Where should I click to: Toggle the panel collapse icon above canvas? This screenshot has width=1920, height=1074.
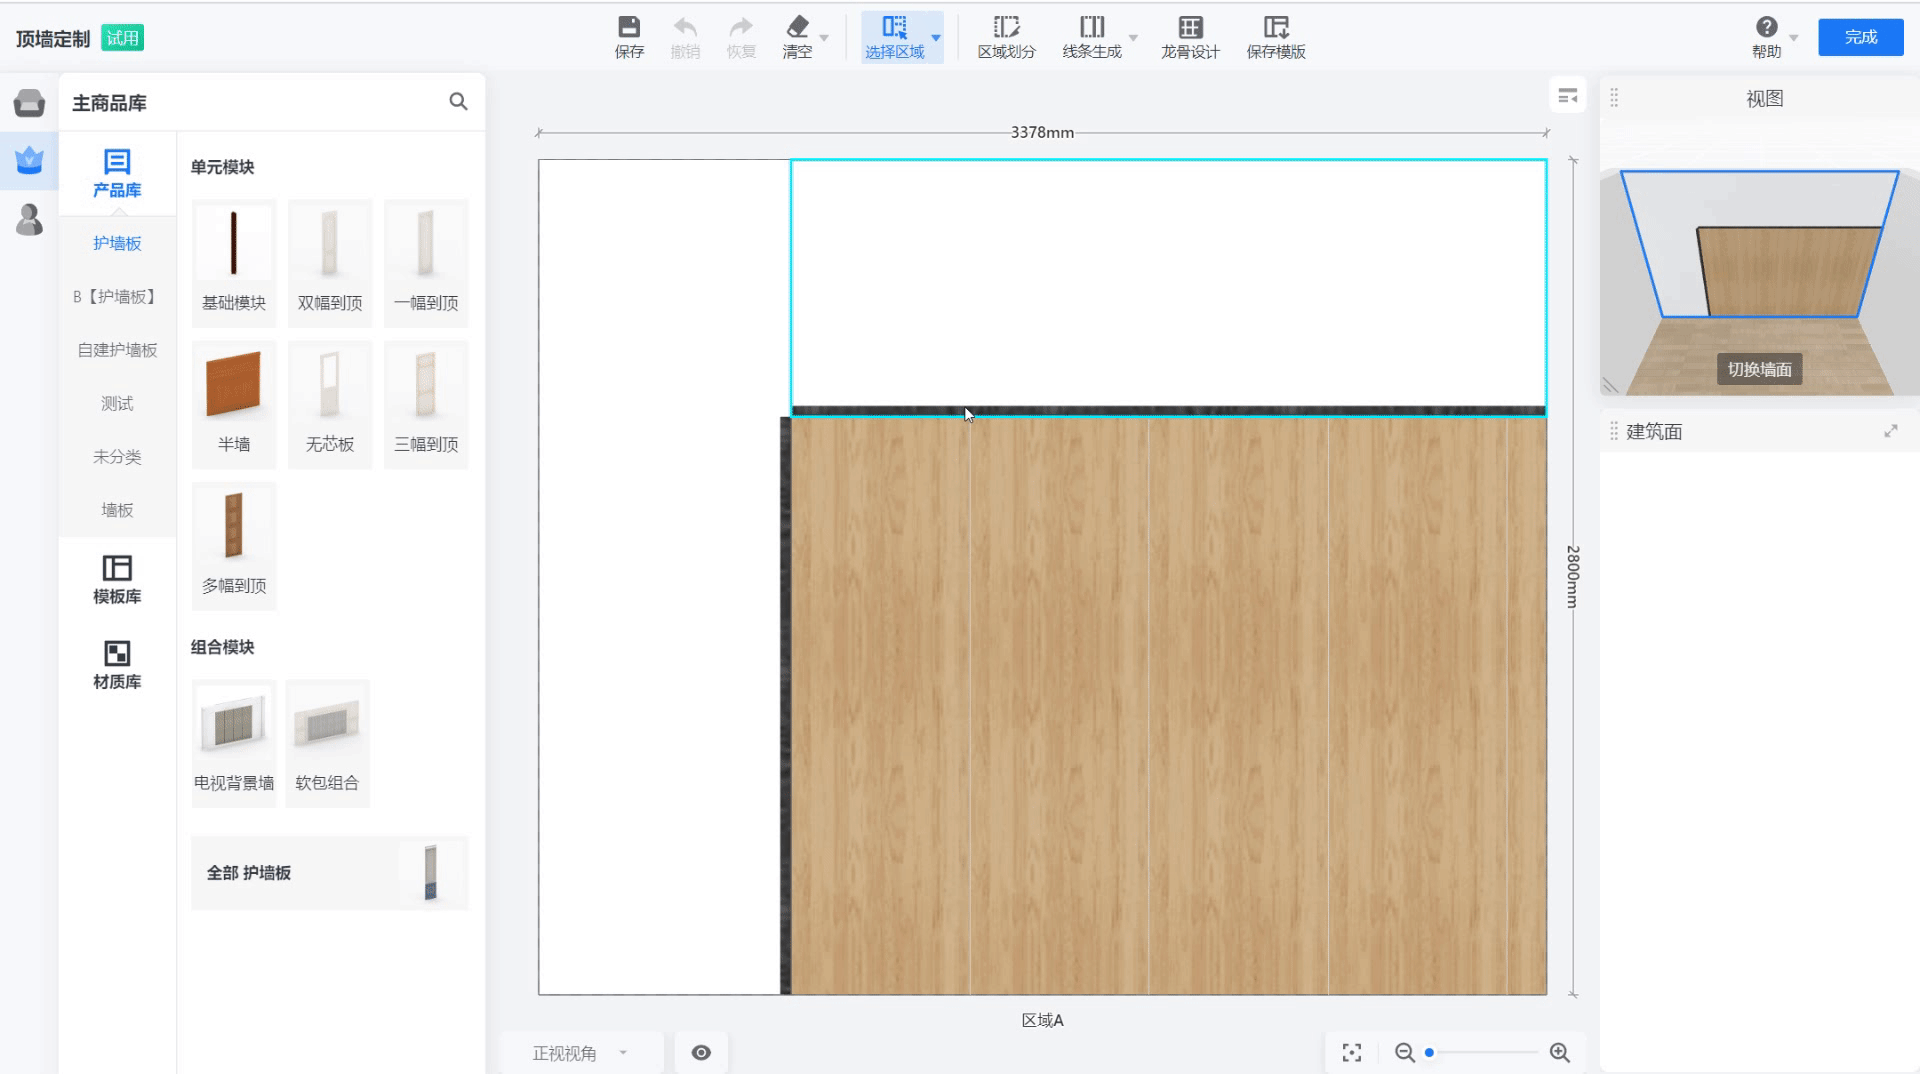[1567, 96]
